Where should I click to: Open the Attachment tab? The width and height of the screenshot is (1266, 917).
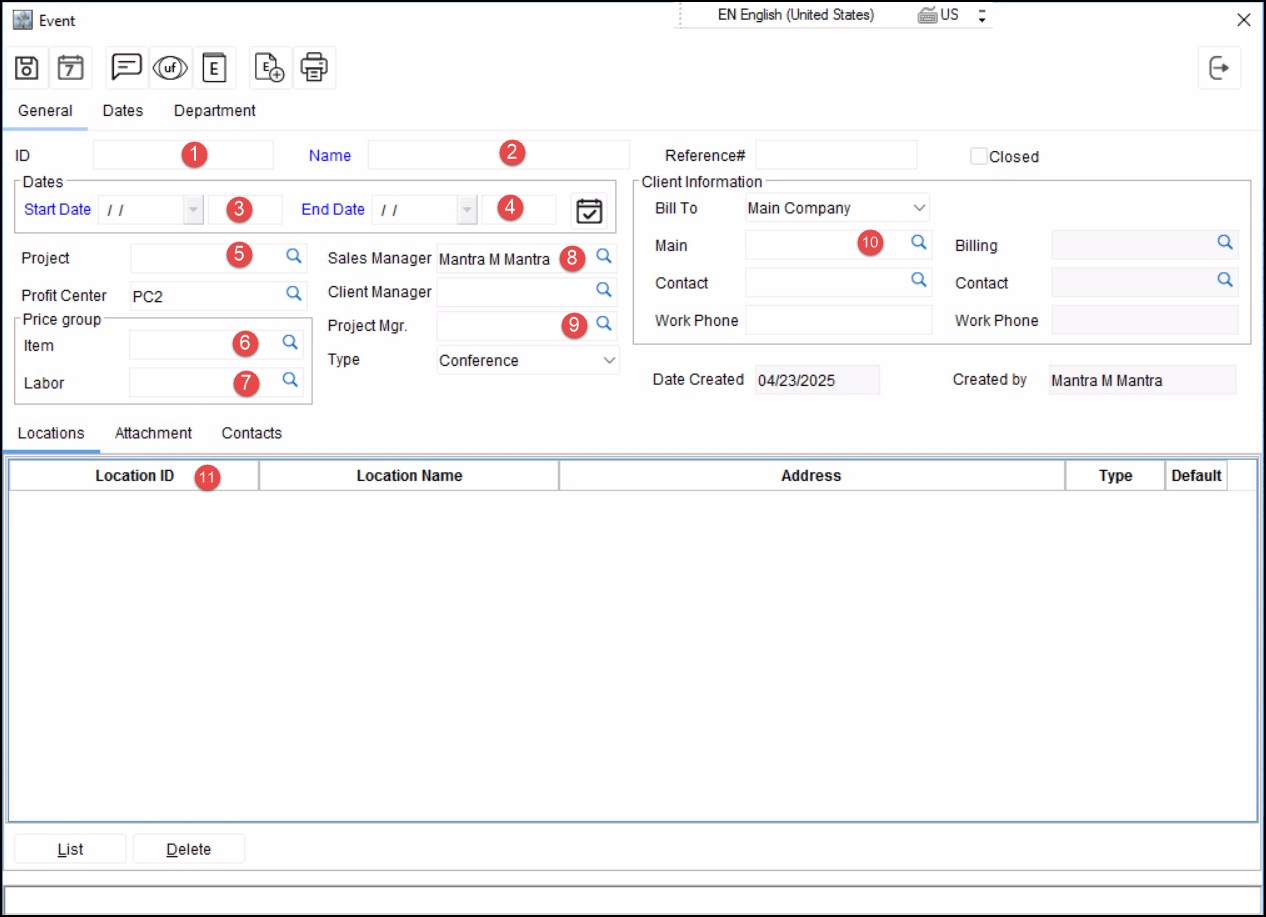[x=153, y=433]
